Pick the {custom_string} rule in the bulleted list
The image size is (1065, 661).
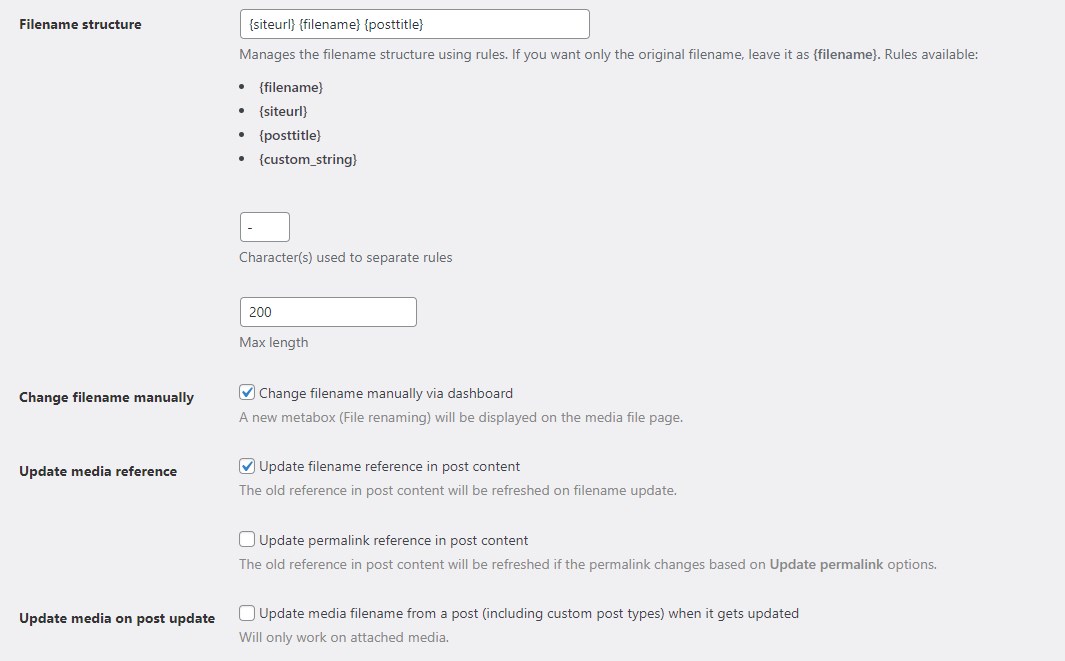pyautogui.click(x=307, y=159)
